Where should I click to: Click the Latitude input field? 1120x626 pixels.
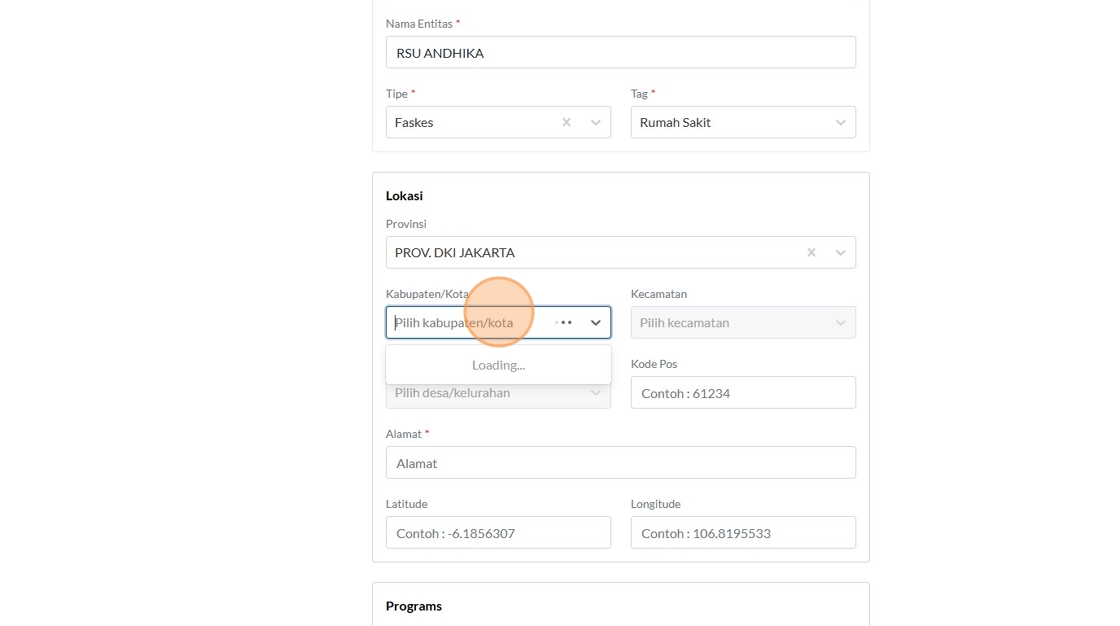(x=498, y=533)
